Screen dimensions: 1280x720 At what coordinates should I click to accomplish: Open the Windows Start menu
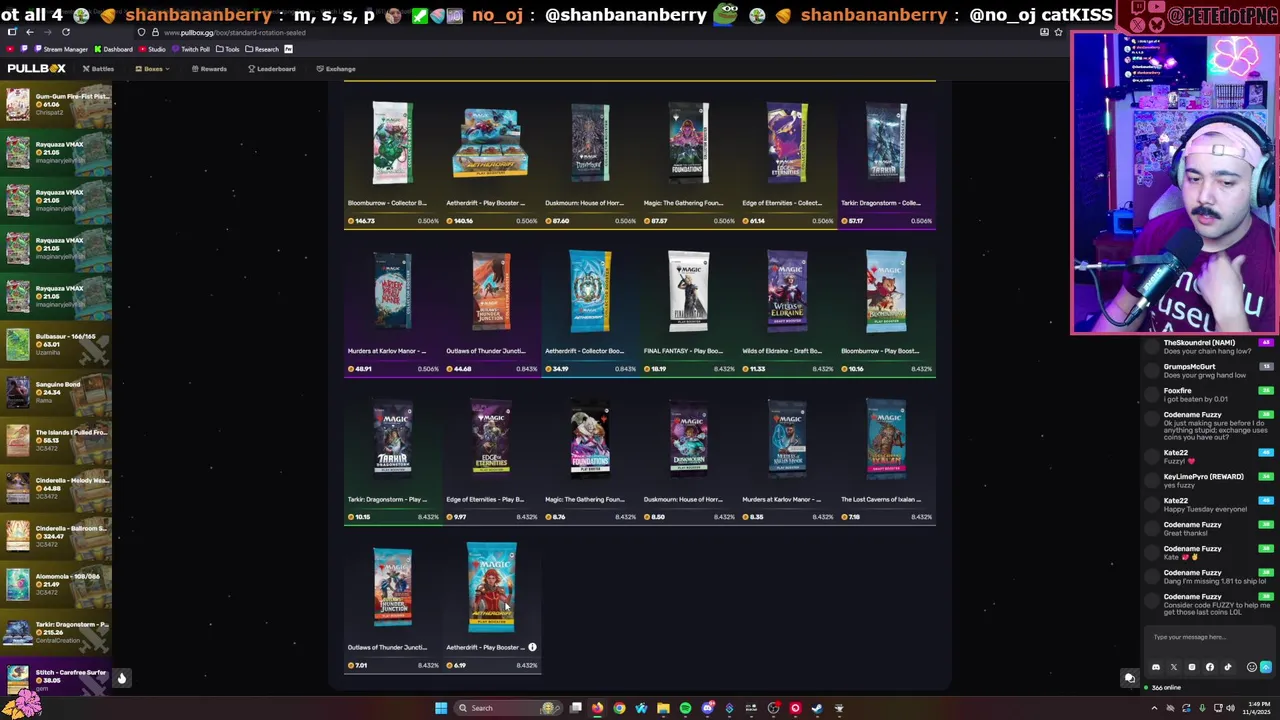441,708
